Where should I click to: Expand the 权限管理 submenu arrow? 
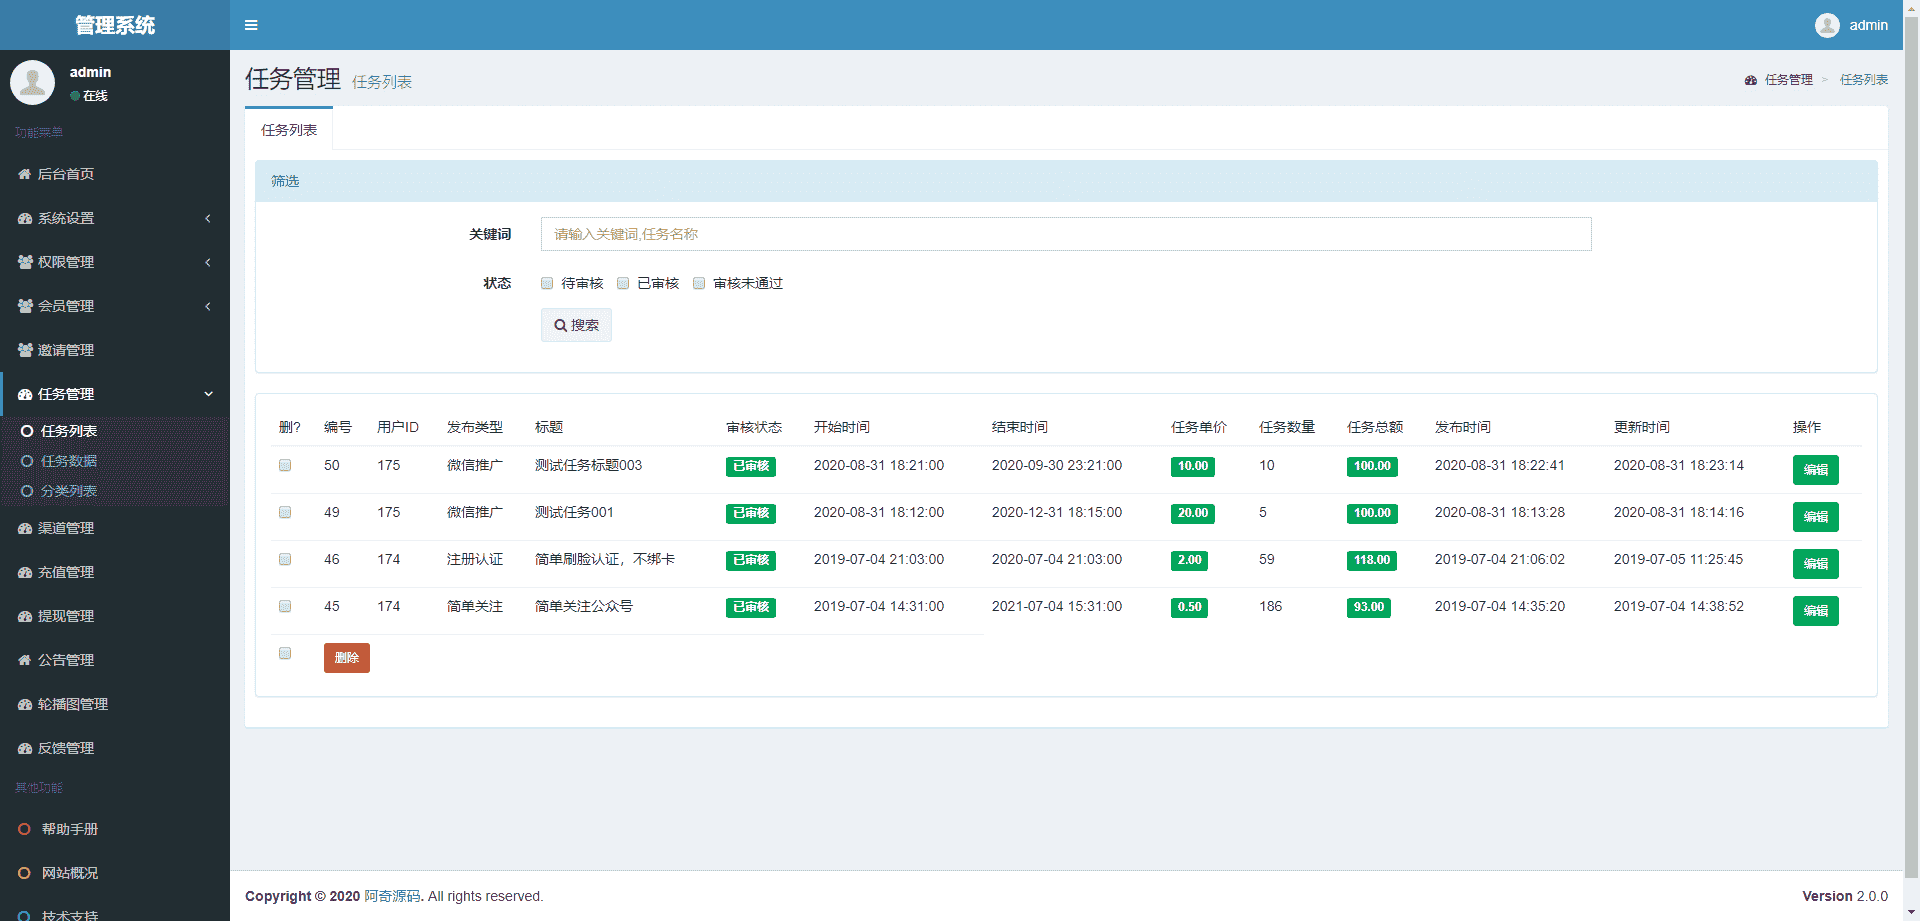pyautogui.click(x=208, y=262)
